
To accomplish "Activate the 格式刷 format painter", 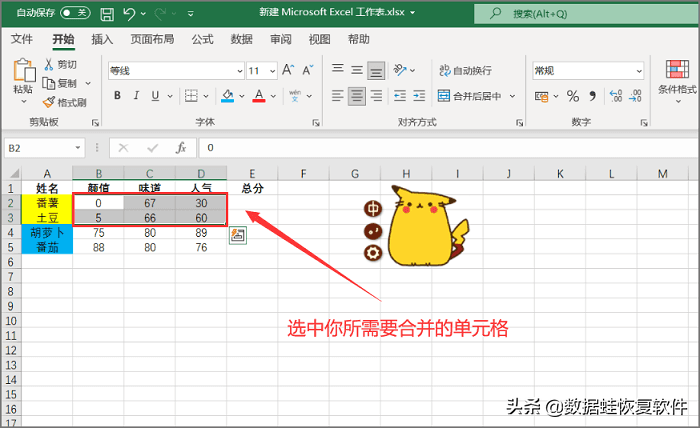I will tap(64, 103).
